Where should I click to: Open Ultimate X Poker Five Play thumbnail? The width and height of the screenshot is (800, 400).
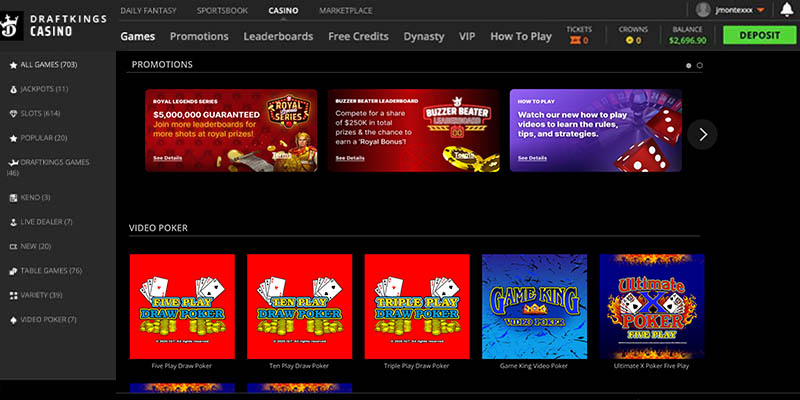coord(652,307)
